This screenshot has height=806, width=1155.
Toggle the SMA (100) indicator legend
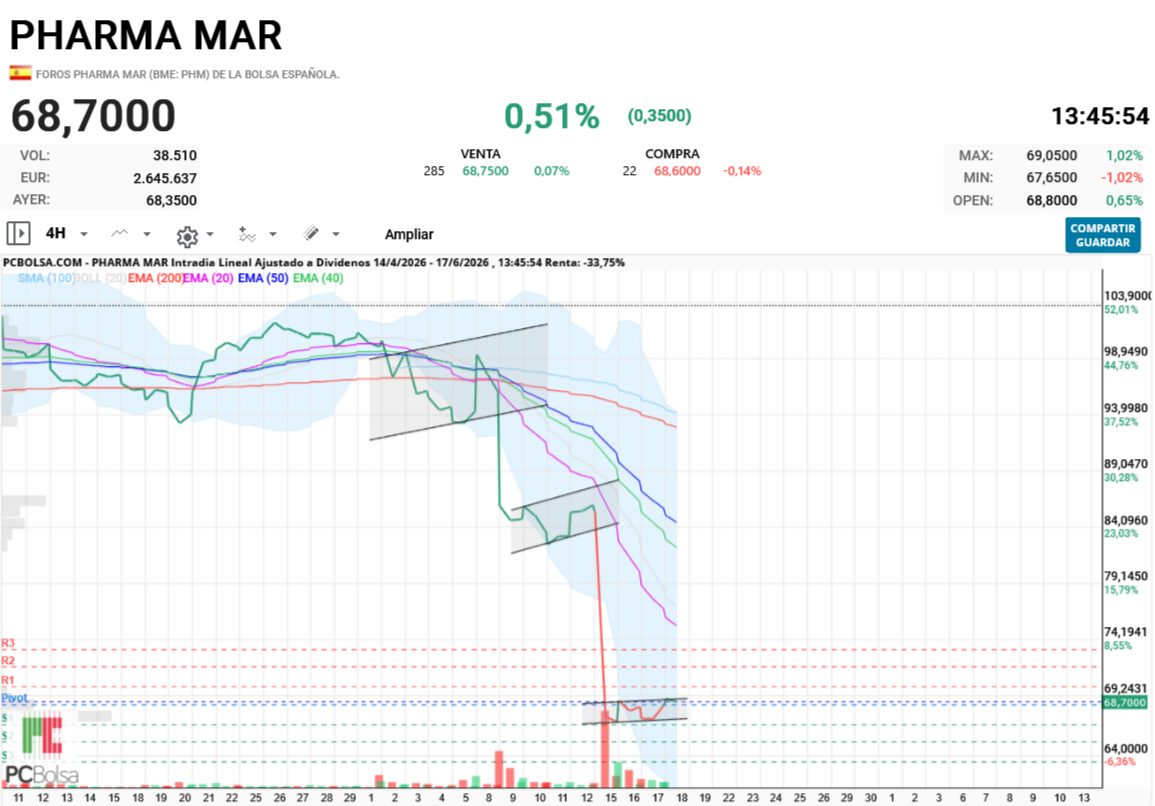click(46, 278)
